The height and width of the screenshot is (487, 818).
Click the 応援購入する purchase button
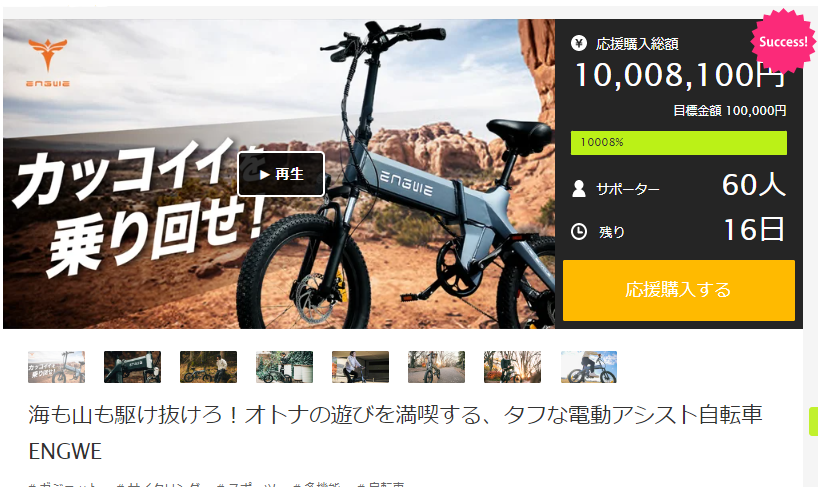point(679,290)
